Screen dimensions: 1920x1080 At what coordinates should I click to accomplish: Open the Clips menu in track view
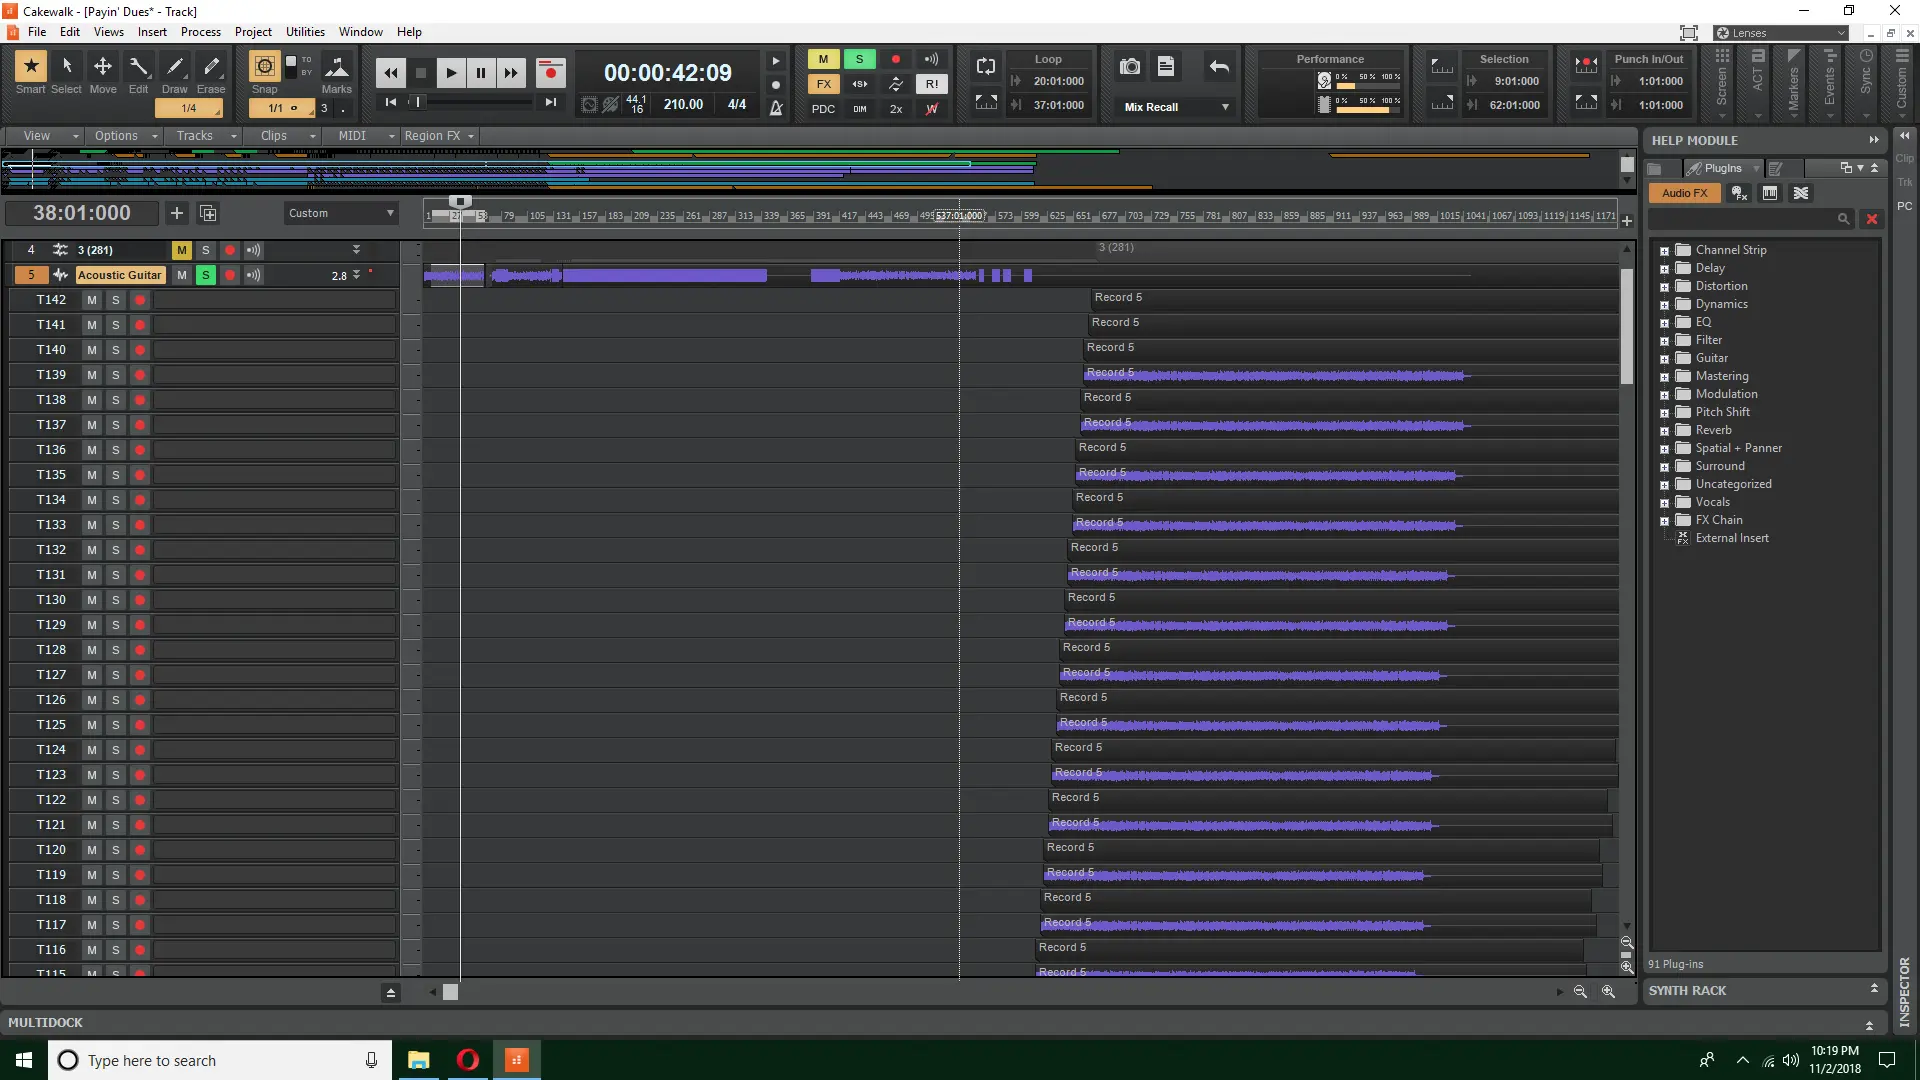(273, 136)
